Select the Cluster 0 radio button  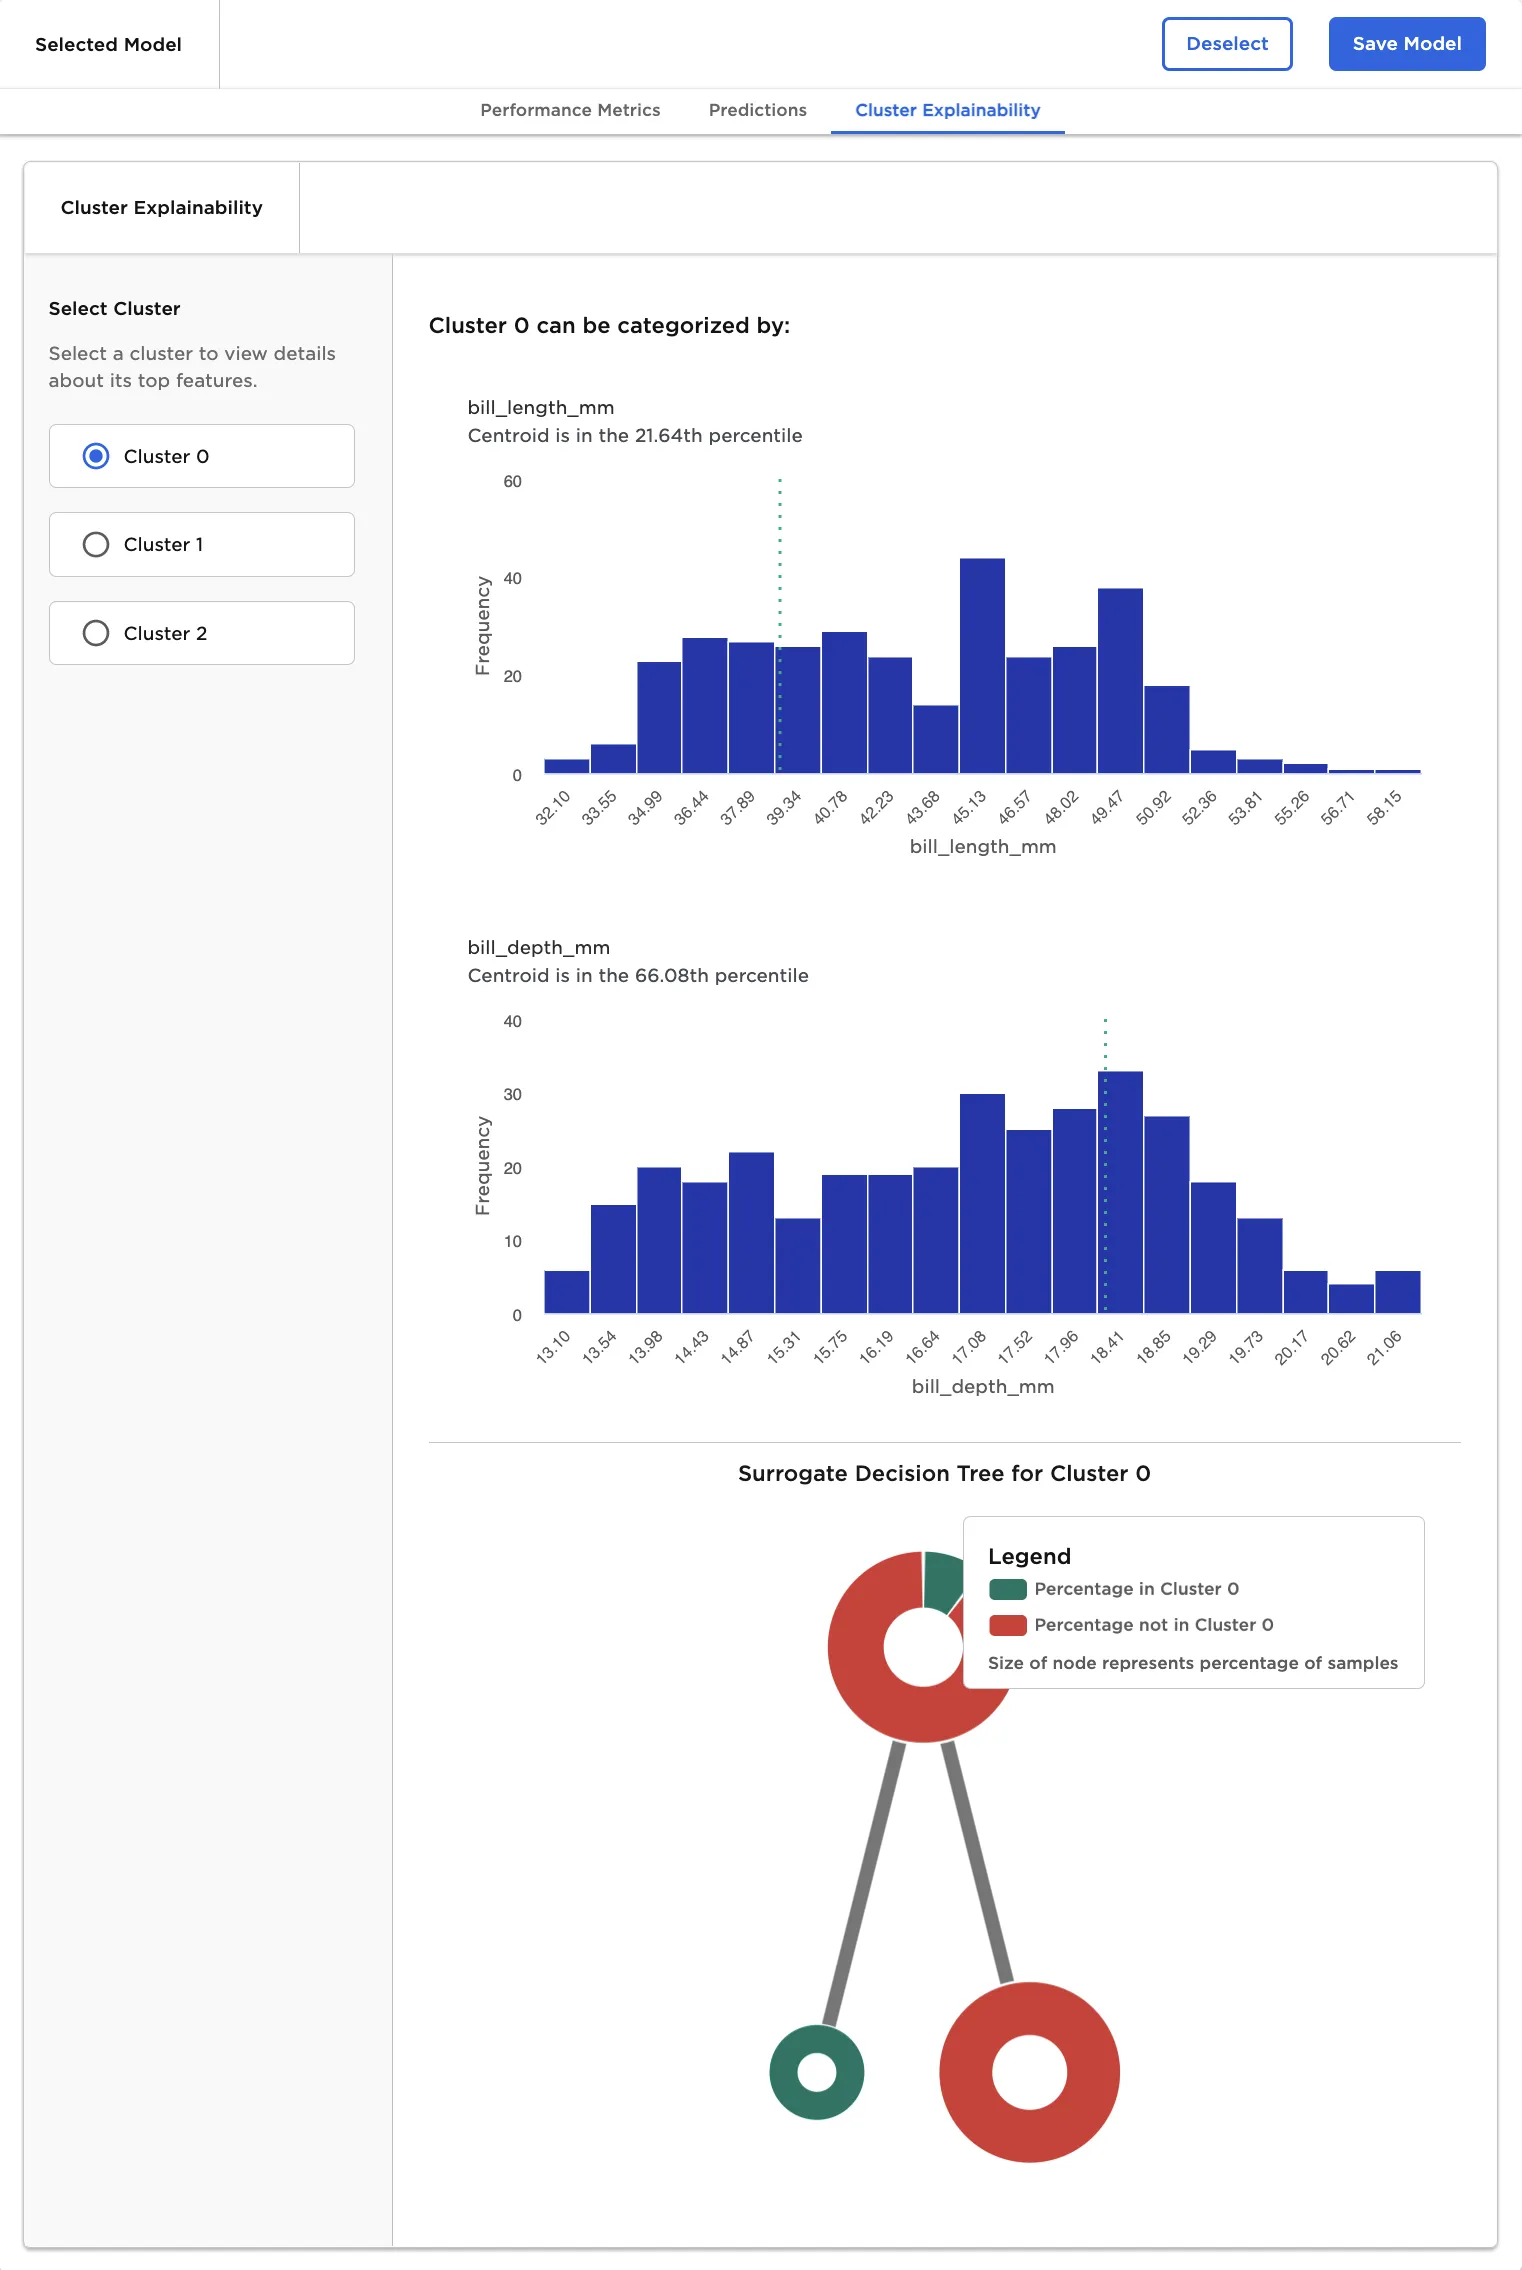96,456
